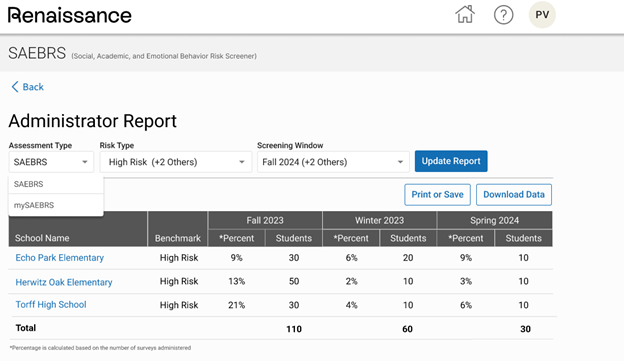Click the Download Data button
624x361 pixels.
click(x=514, y=195)
